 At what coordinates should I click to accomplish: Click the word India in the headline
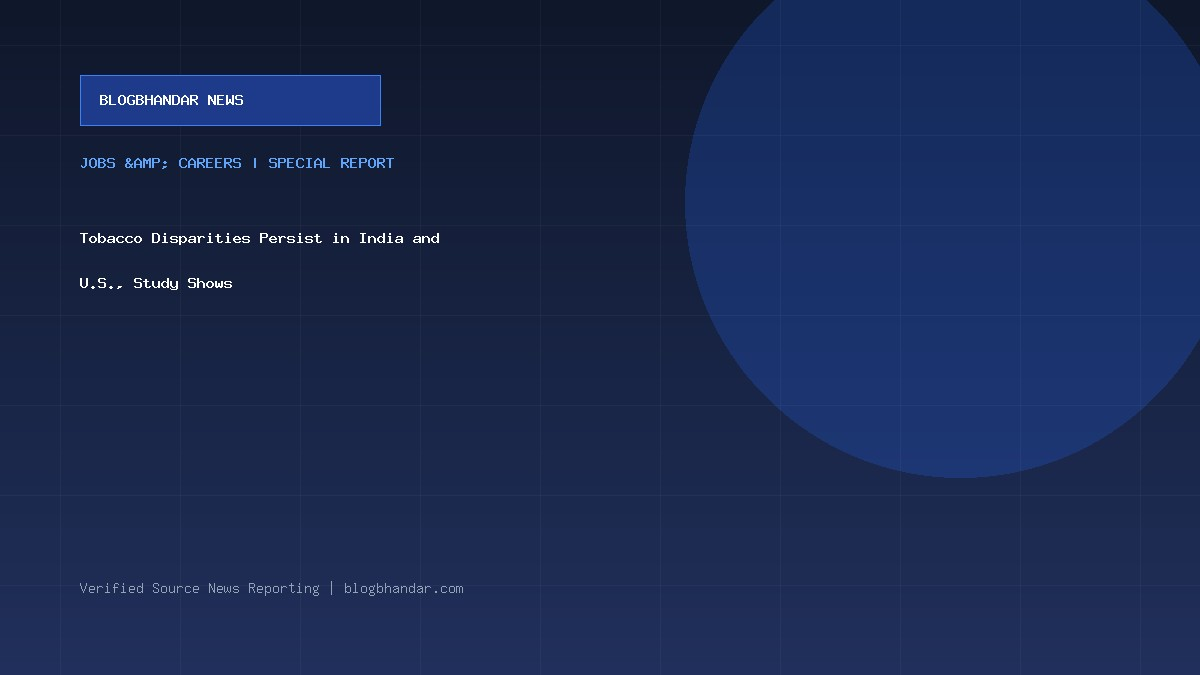pyautogui.click(x=382, y=238)
